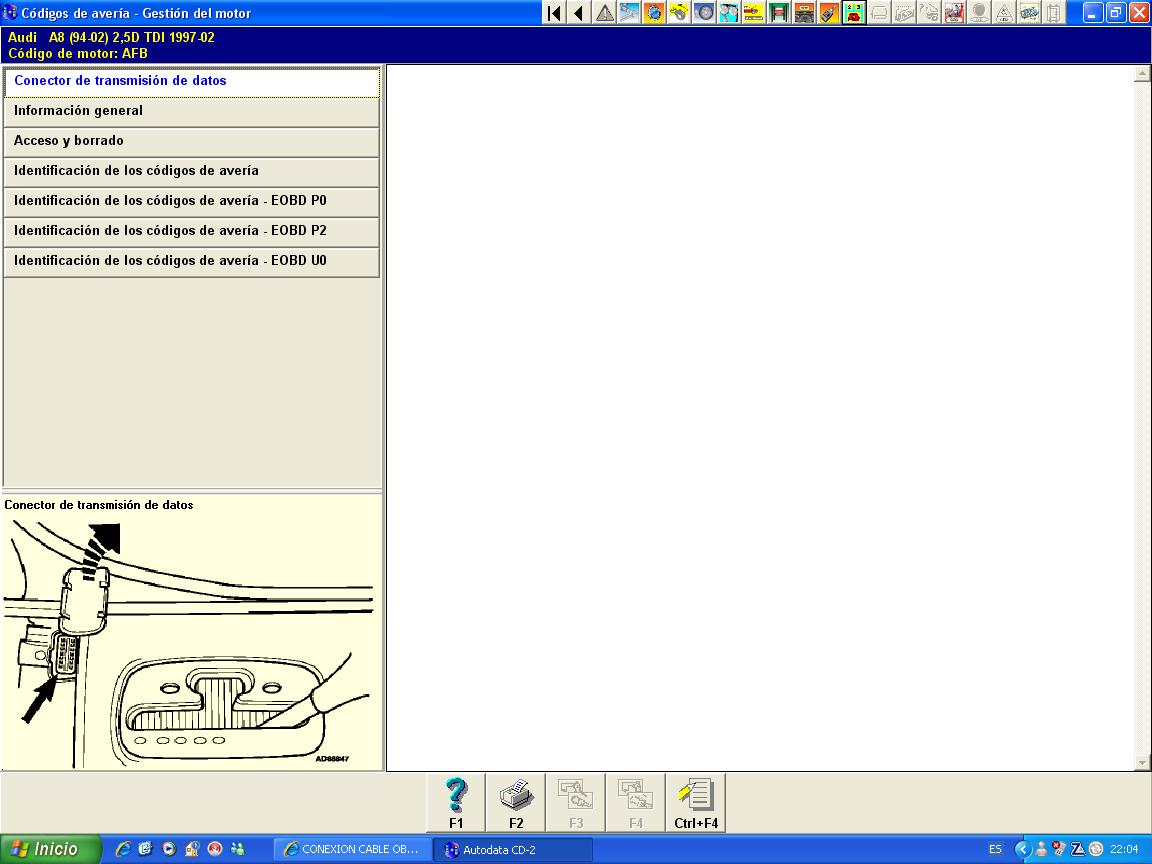This screenshot has height=864, width=1152.
Task: Click the greyed door-panel toolbar icon
Action: click(x=1054, y=12)
